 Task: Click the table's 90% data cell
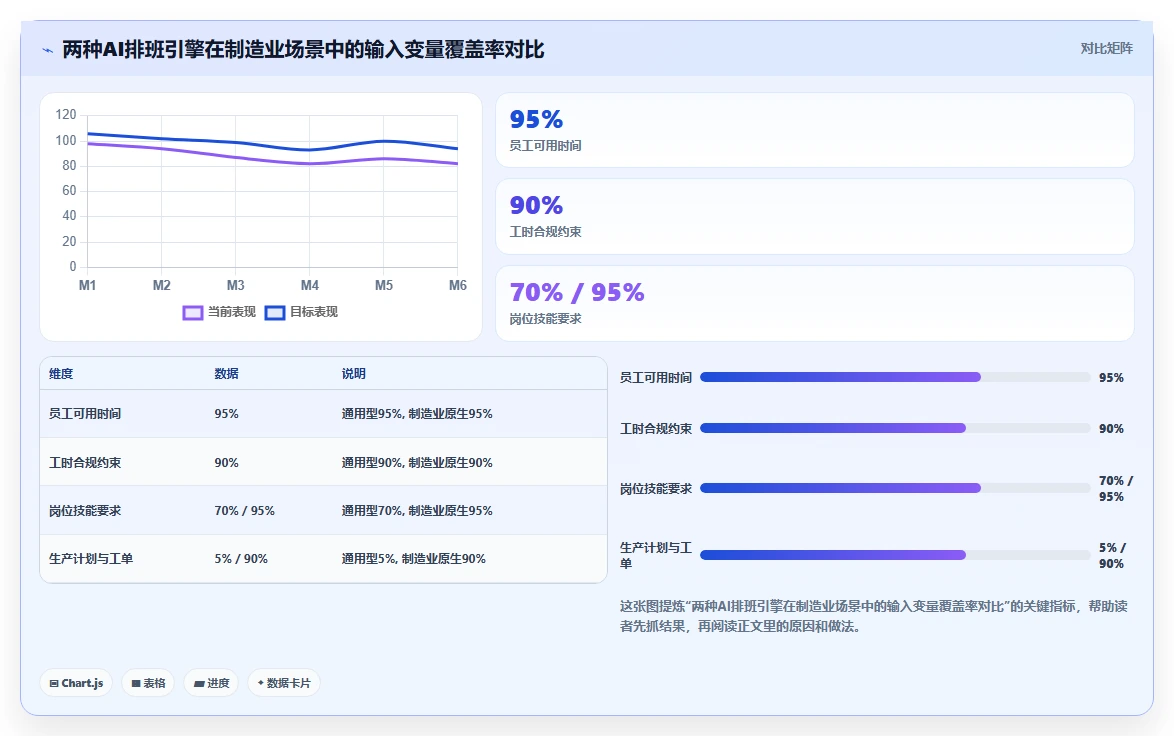[226, 463]
